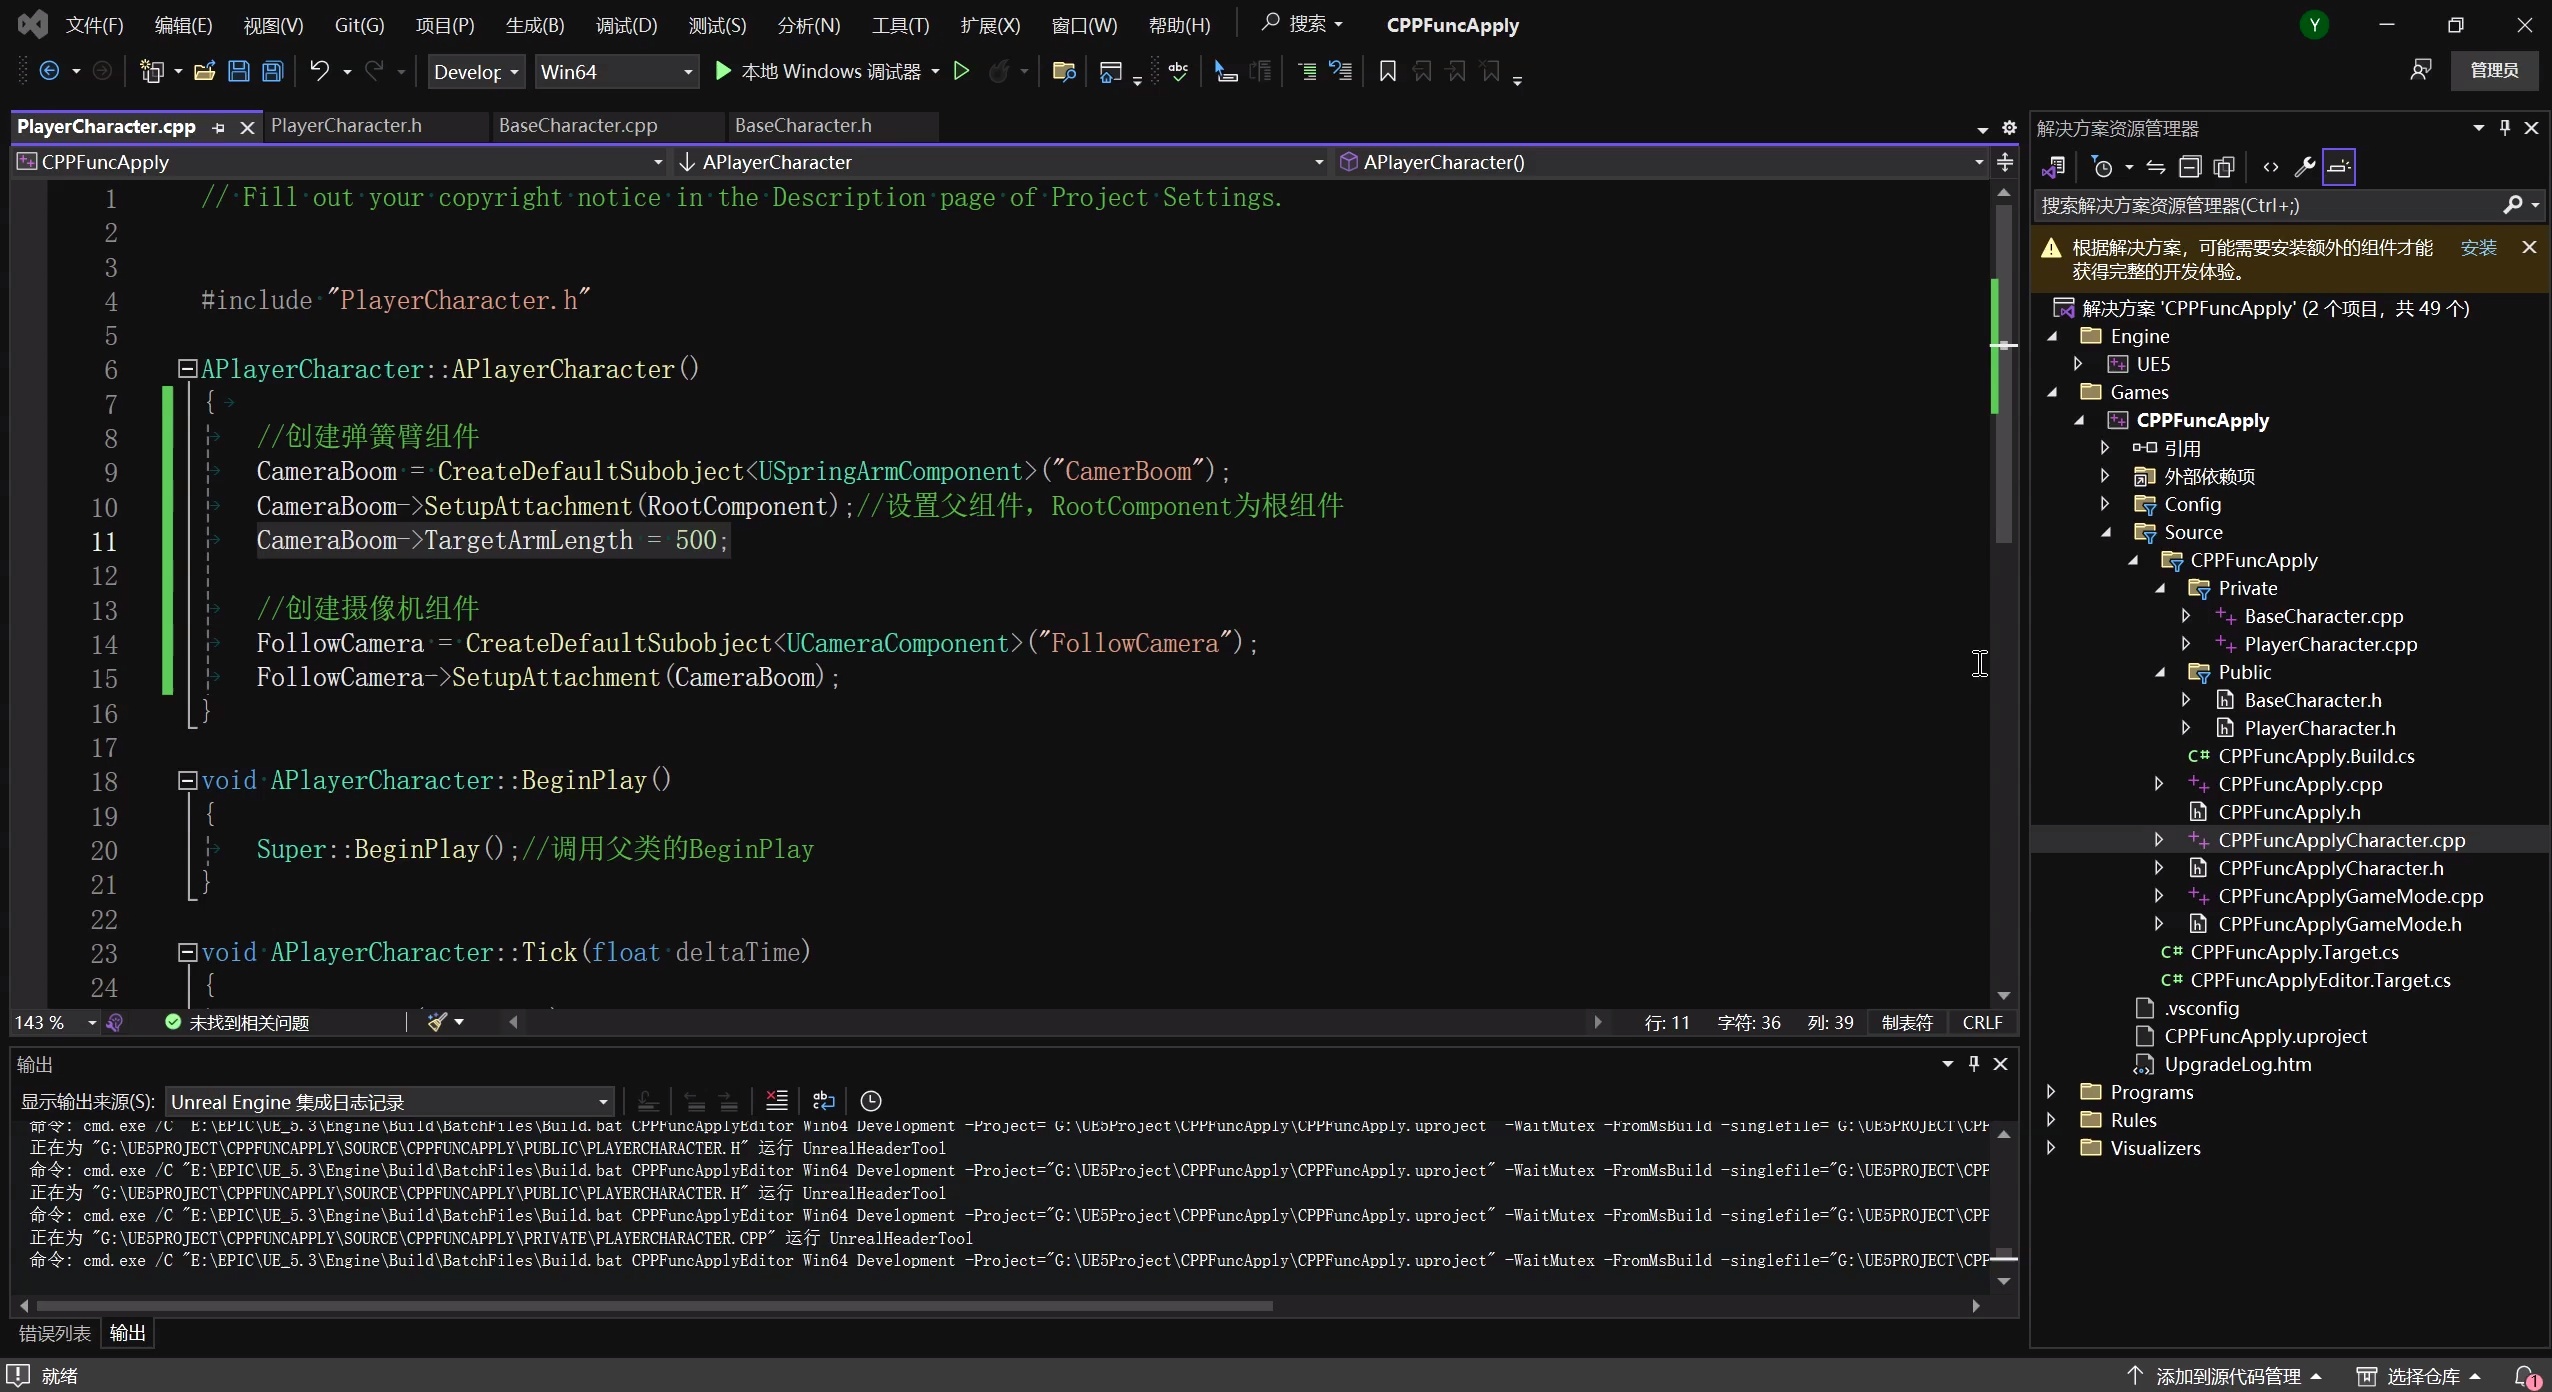The width and height of the screenshot is (2552, 1392).
Task: Click the 安装 link in the warning banner
Action: (x=2480, y=247)
